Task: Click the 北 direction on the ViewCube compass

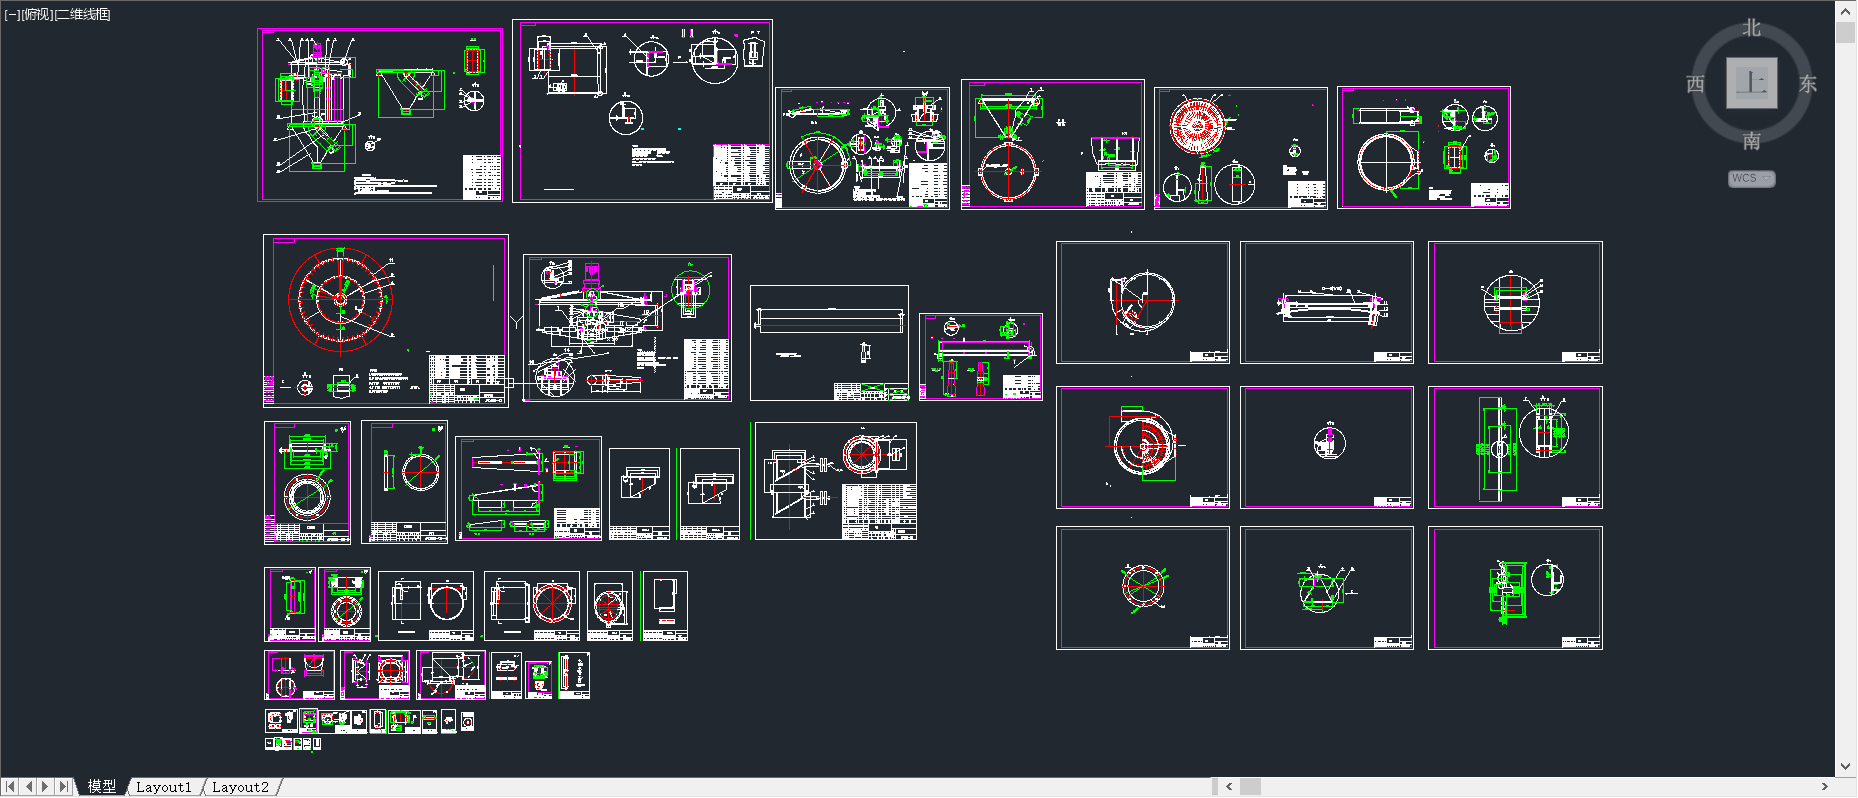Action: [x=1751, y=28]
